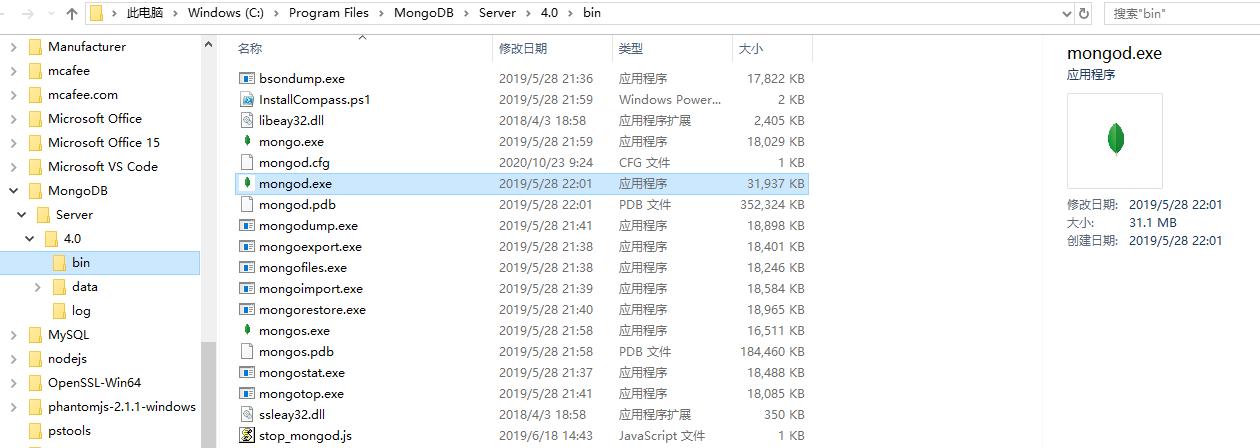1260x448 pixels.
Task: Click the mongod.cfg file icon
Action: (248, 162)
